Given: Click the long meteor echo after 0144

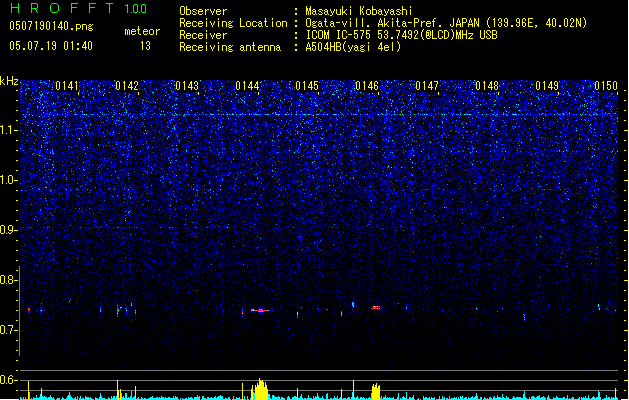Looking at the screenshot, I should [x=261, y=310].
